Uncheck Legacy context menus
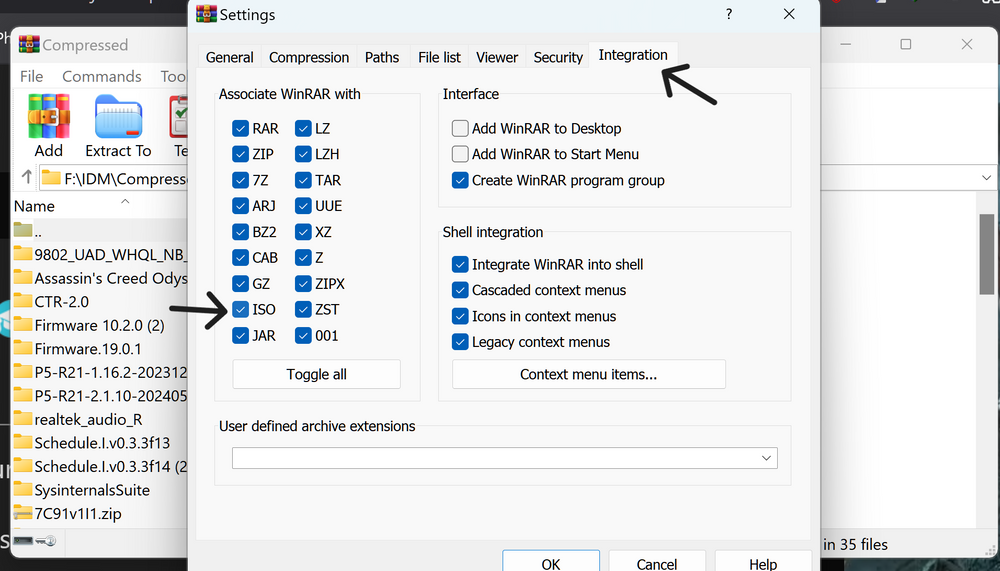The height and width of the screenshot is (571, 1000). pyautogui.click(x=460, y=342)
